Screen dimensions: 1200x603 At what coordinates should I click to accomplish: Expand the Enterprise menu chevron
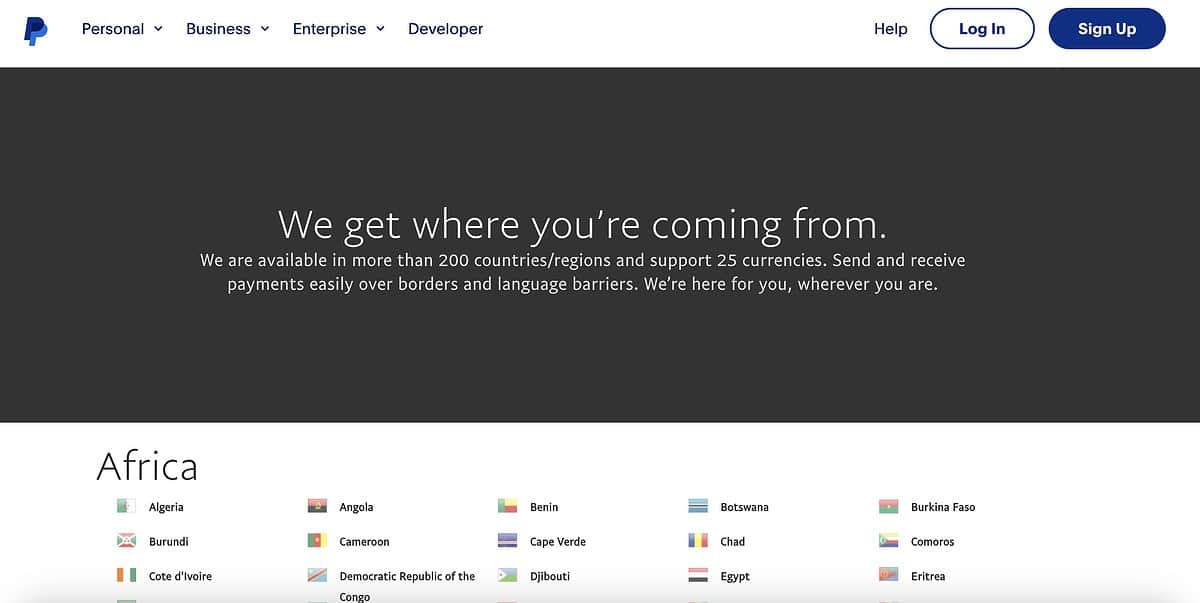[x=380, y=29]
